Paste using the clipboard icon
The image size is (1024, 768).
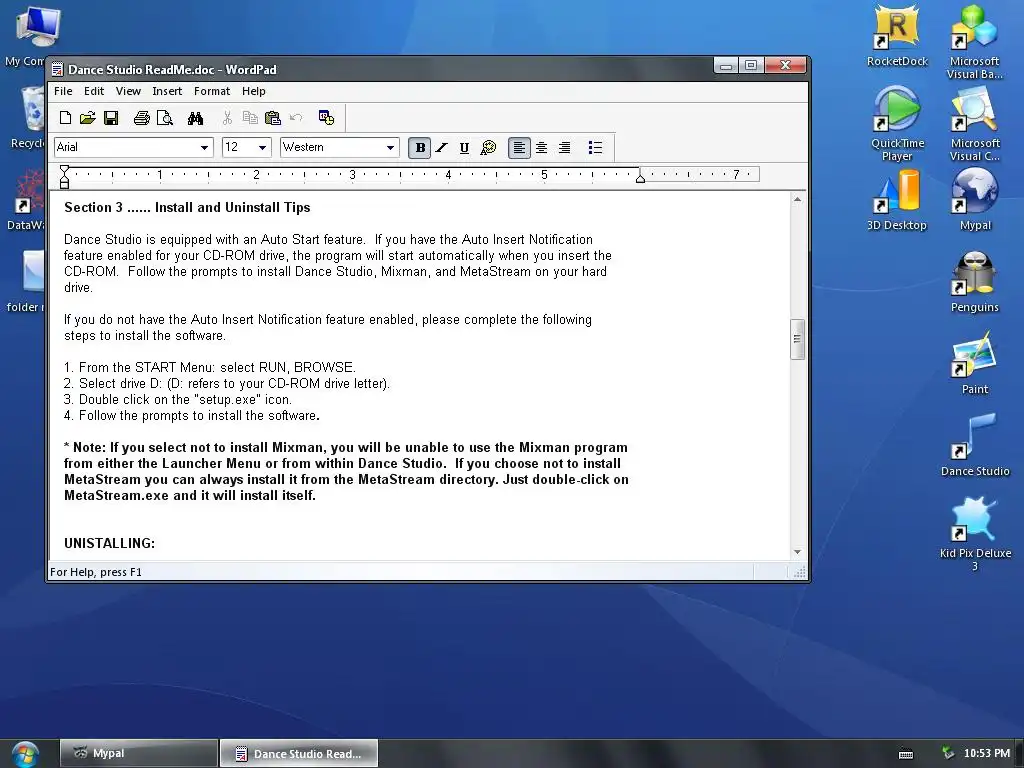point(272,118)
